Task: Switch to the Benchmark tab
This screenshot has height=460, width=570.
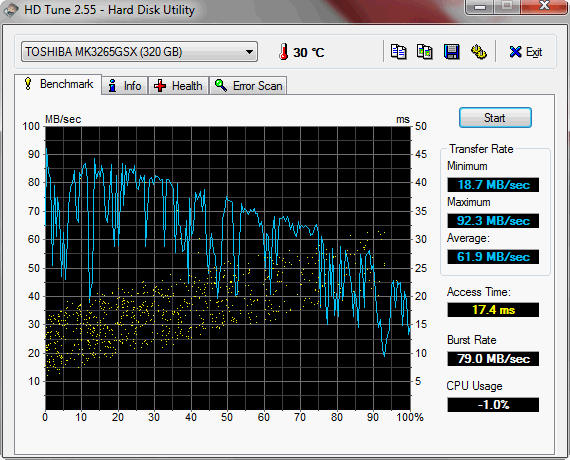Action: [x=58, y=84]
